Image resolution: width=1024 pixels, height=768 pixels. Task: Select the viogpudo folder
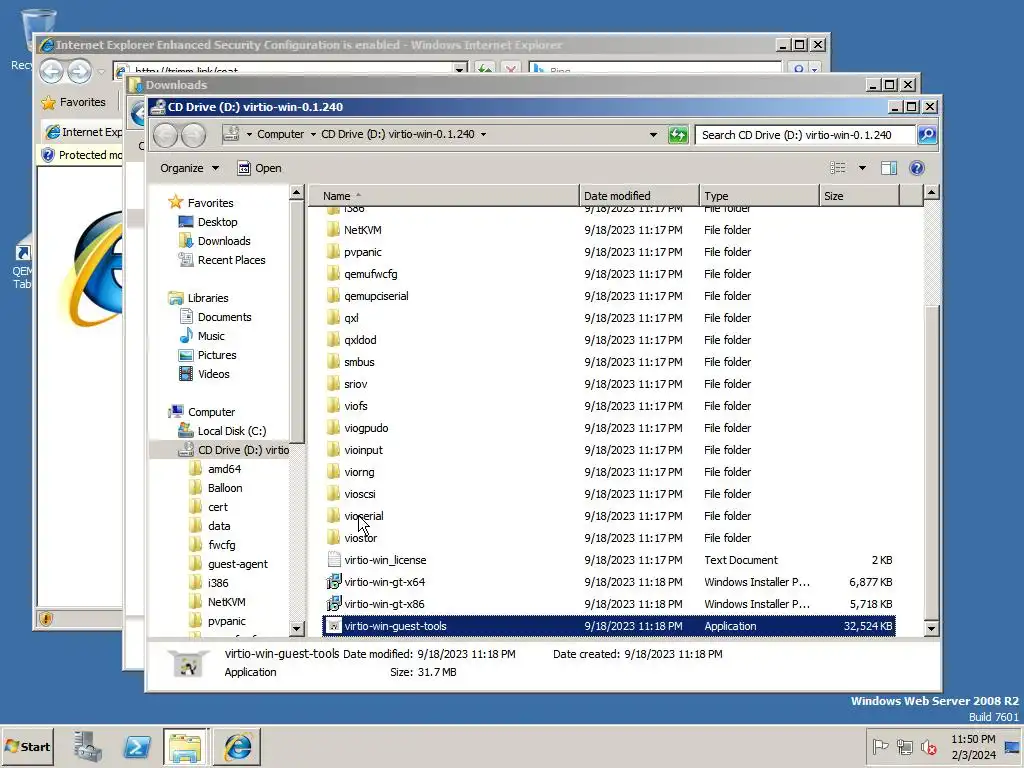[x=366, y=428]
